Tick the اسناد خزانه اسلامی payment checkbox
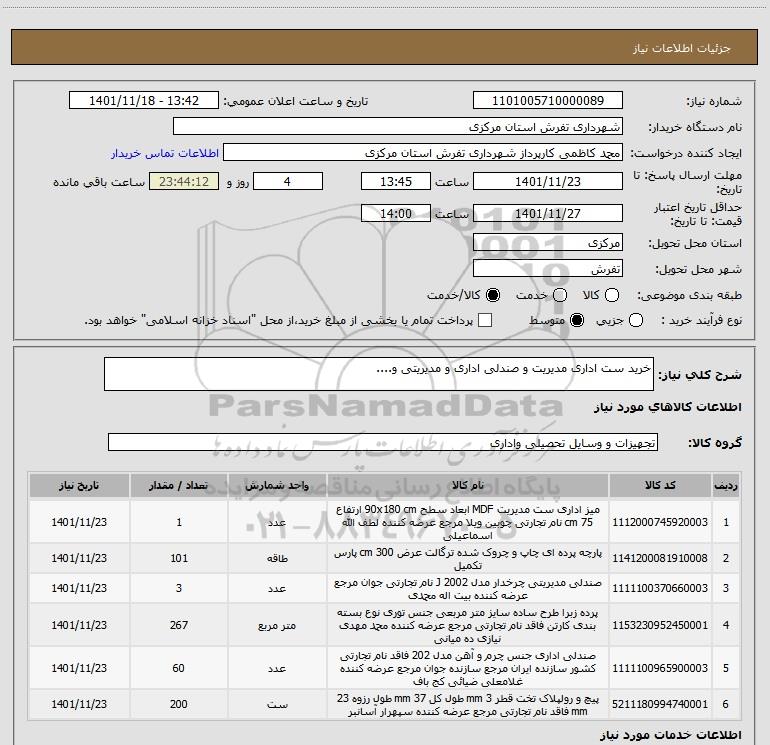 (x=485, y=321)
